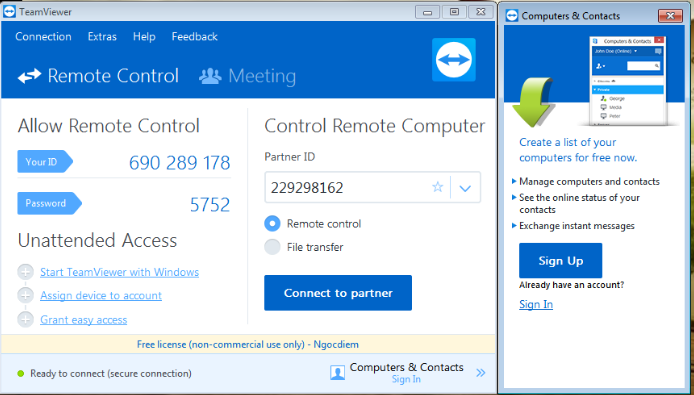This screenshot has height=395, width=694.
Task: Click the Sign In link in the bottom status bar
Action: (406, 380)
